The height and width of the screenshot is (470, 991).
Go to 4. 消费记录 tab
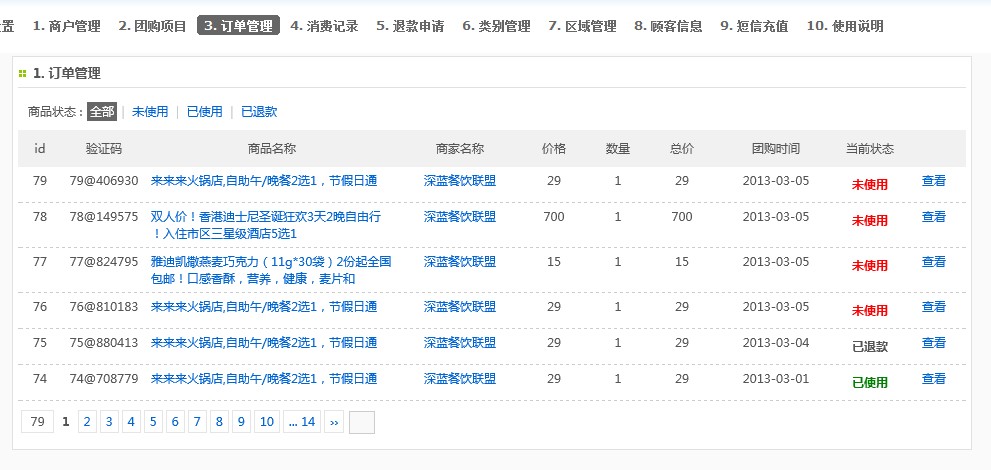click(324, 26)
